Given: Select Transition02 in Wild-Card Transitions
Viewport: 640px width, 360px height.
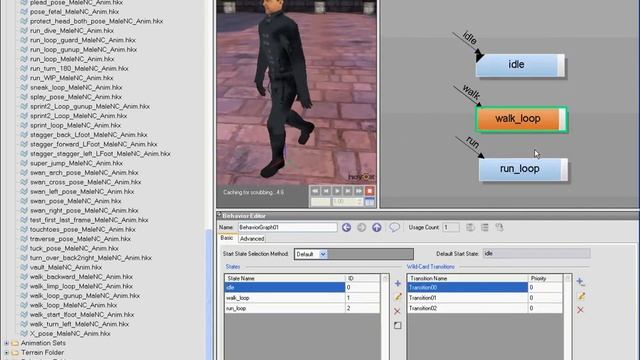Looking at the screenshot, I should tap(484, 309).
